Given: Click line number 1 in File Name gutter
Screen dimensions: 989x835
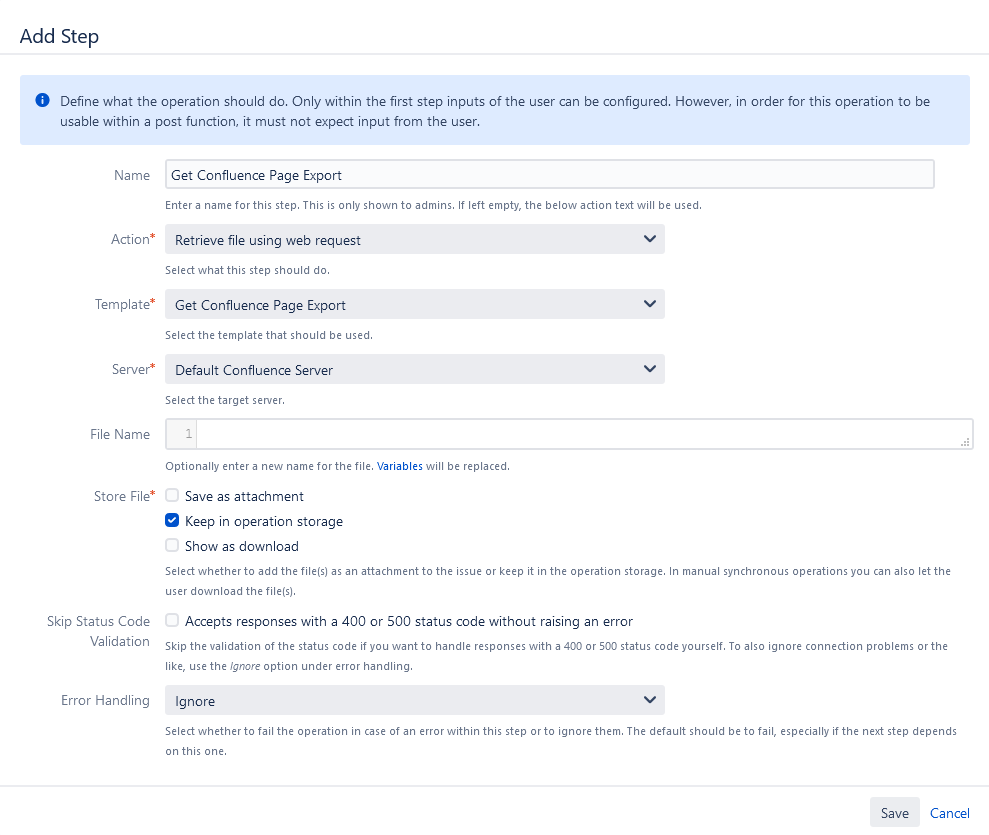Looking at the screenshot, I should coord(188,434).
